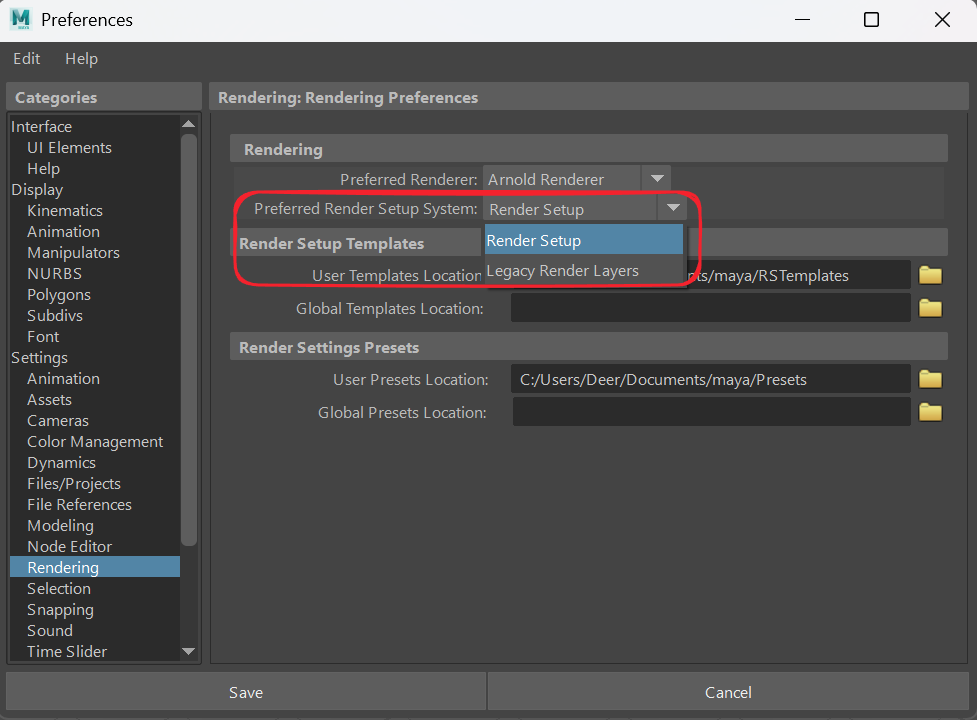977x720 pixels.
Task: Open the Preferred Renderer dropdown arrow
Action: [657, 179]
